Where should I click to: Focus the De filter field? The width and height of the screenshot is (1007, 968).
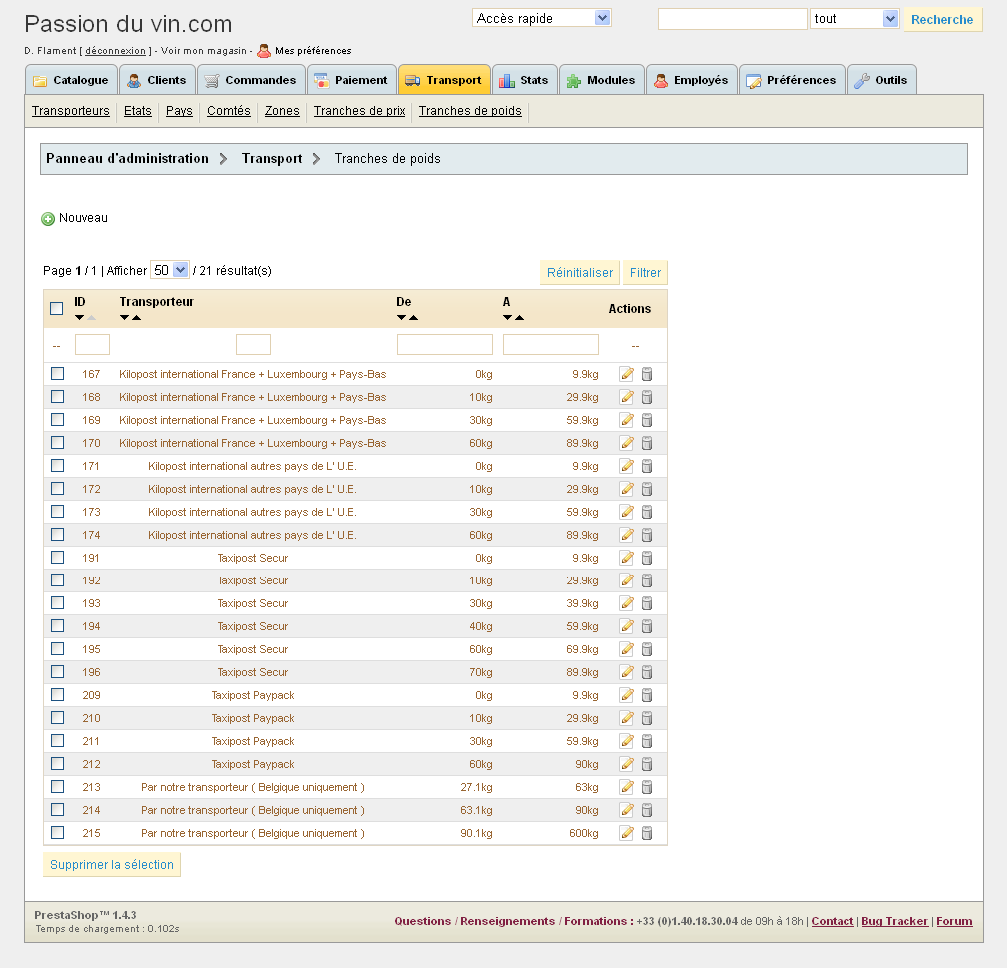(x=445, y=344)
